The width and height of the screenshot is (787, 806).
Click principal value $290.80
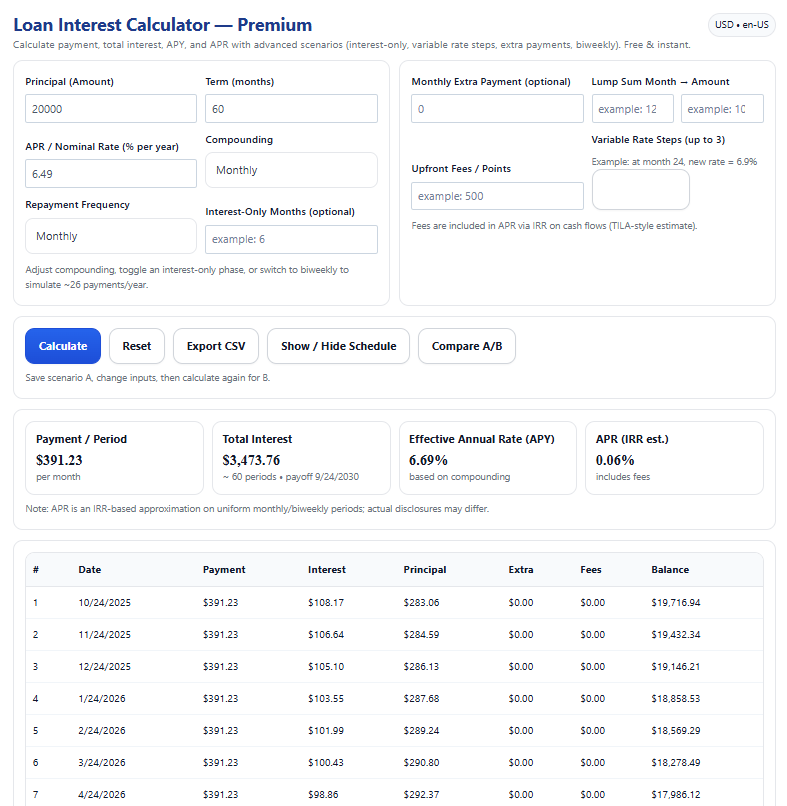coord(422,762)
